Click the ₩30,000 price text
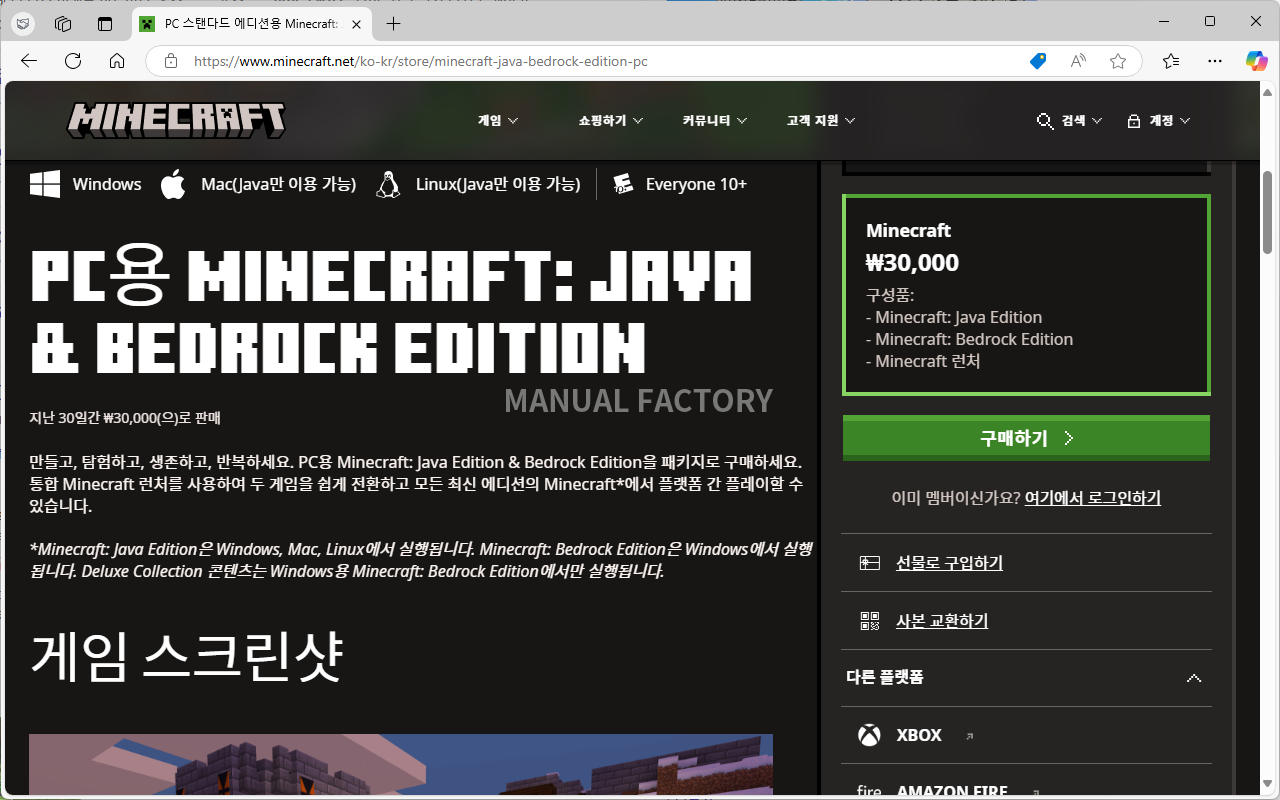Image resolution: width=1280 pixels, height=800 pixels. click(x=912, y=263)
